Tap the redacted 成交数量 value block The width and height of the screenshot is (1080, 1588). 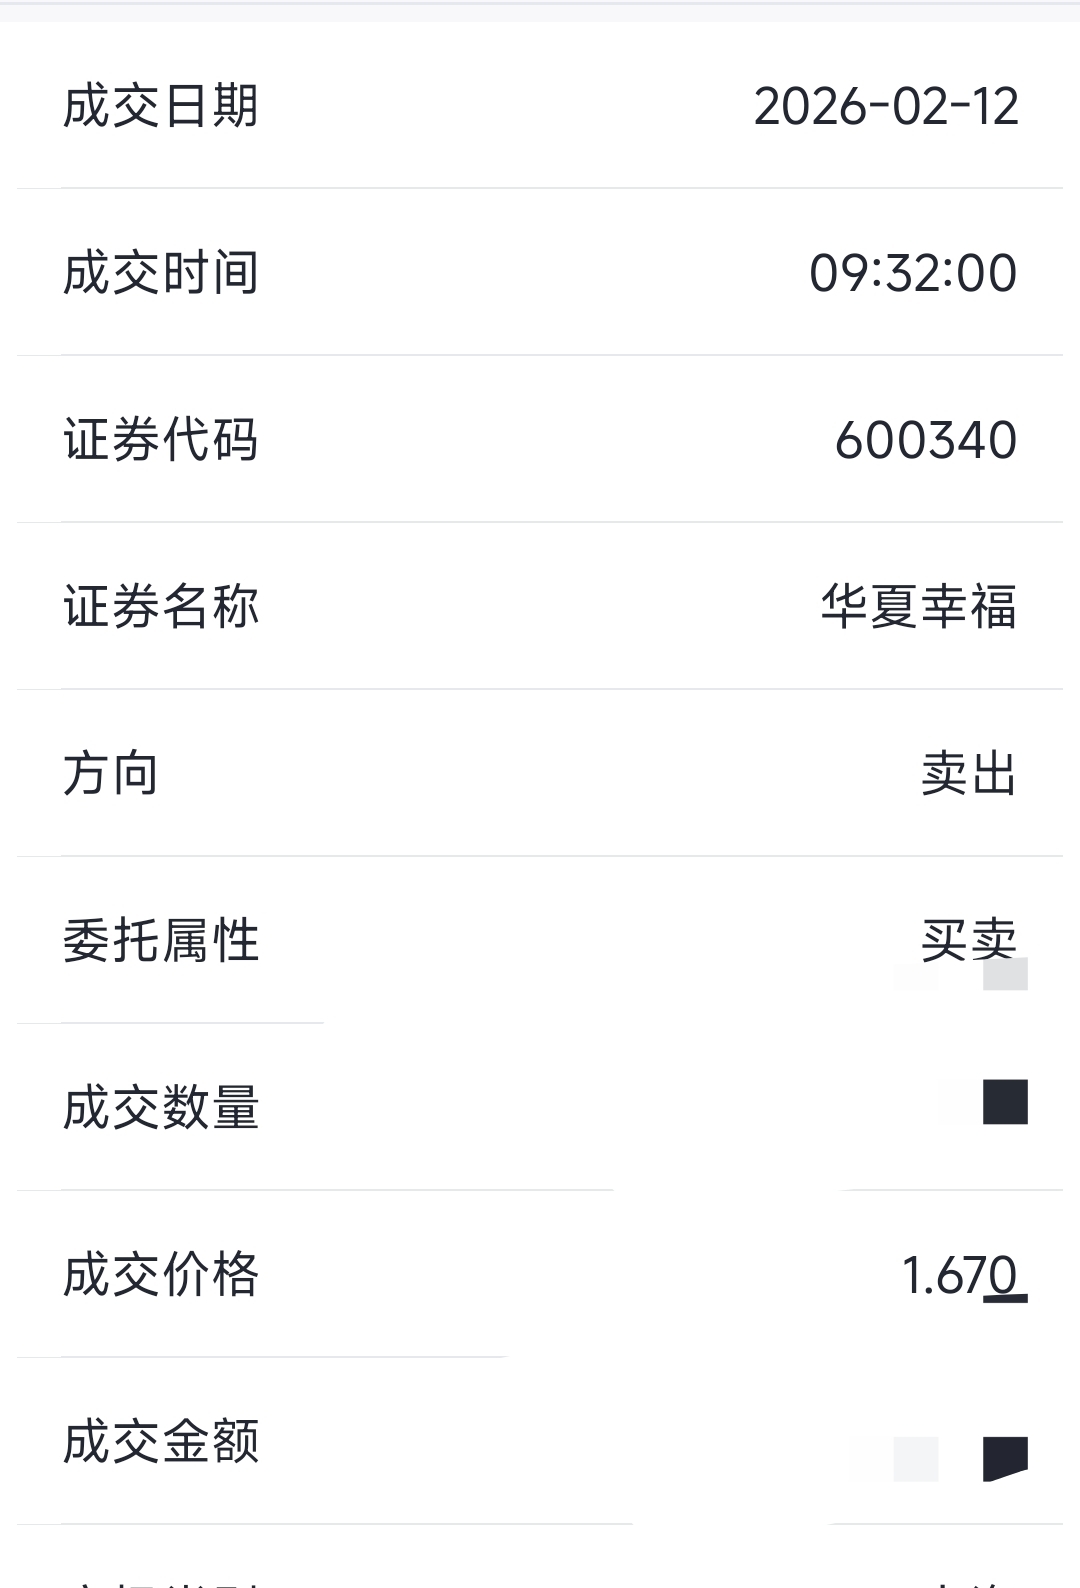click(1006, 1102)
